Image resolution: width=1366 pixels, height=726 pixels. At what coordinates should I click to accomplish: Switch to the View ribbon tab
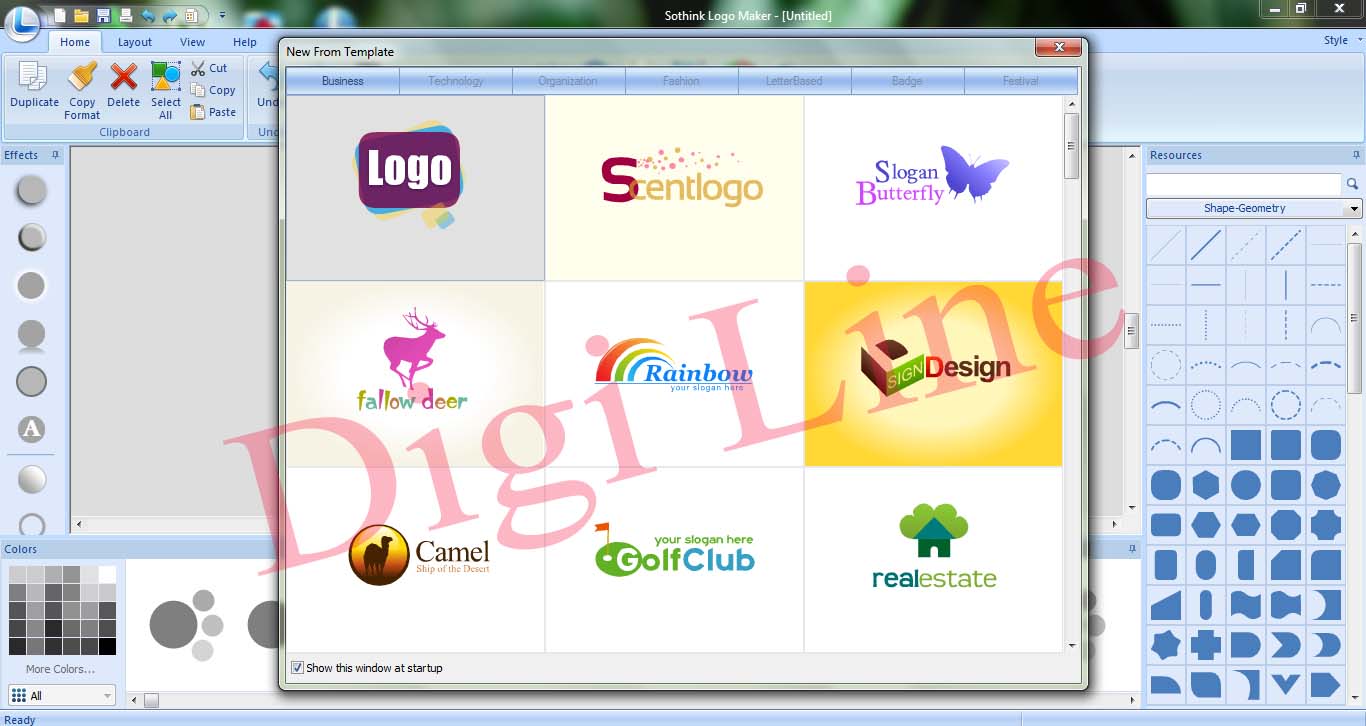pos(192,42)
